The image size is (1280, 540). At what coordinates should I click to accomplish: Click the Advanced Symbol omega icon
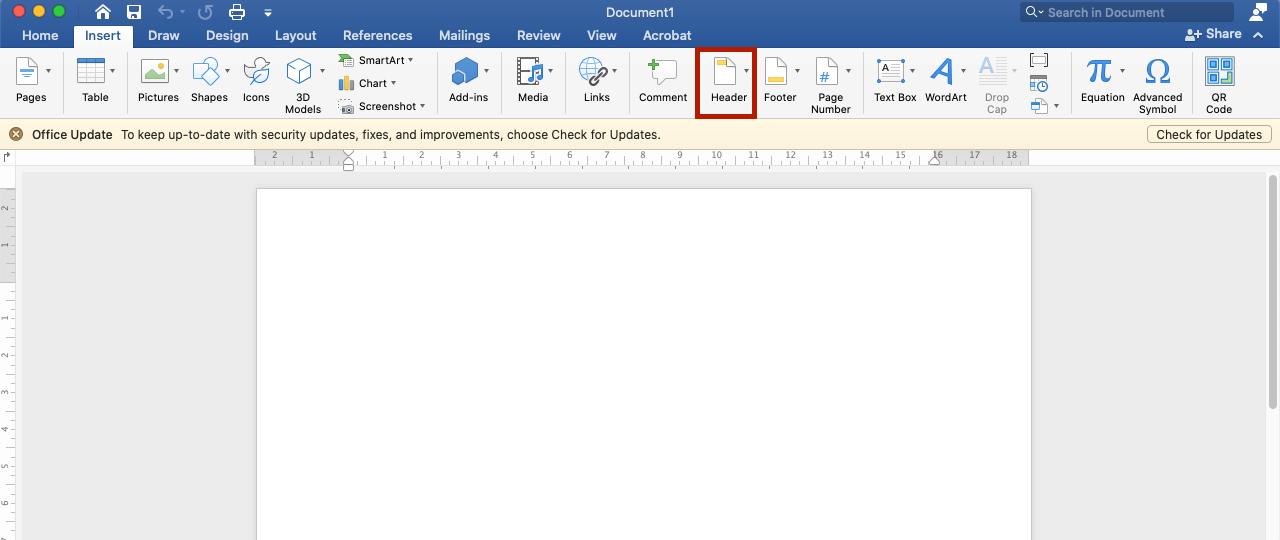point(1157,72)
